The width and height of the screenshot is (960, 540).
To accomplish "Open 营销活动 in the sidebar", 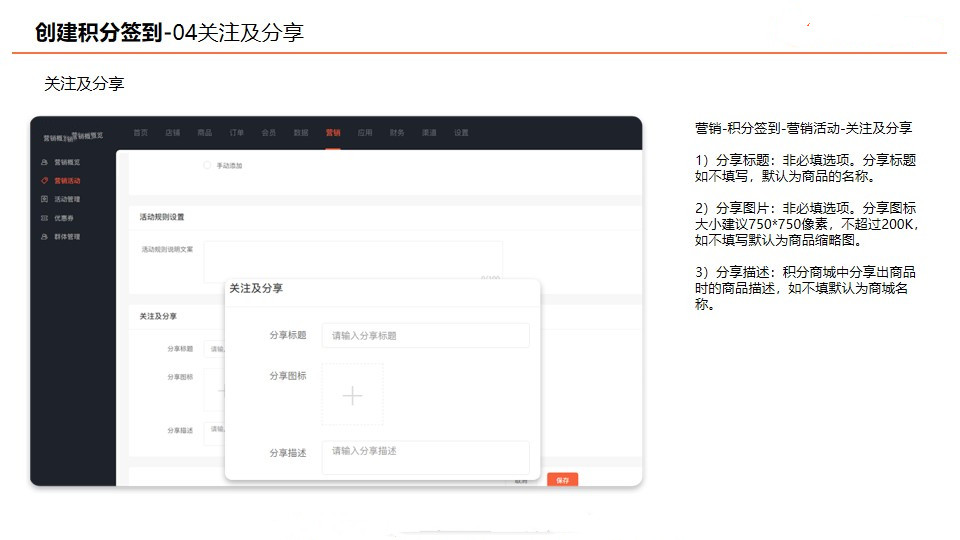I will [67, 181].
